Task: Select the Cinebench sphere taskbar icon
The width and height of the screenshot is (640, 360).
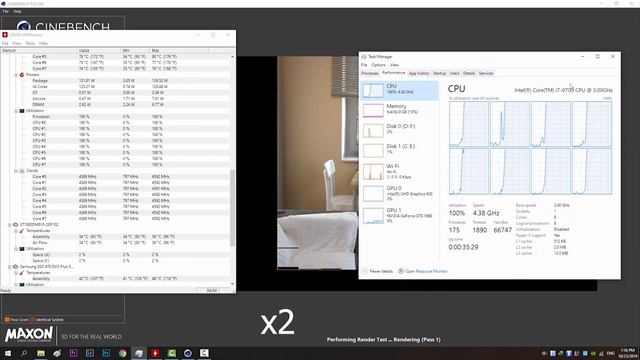Action: tap(188, 353)
